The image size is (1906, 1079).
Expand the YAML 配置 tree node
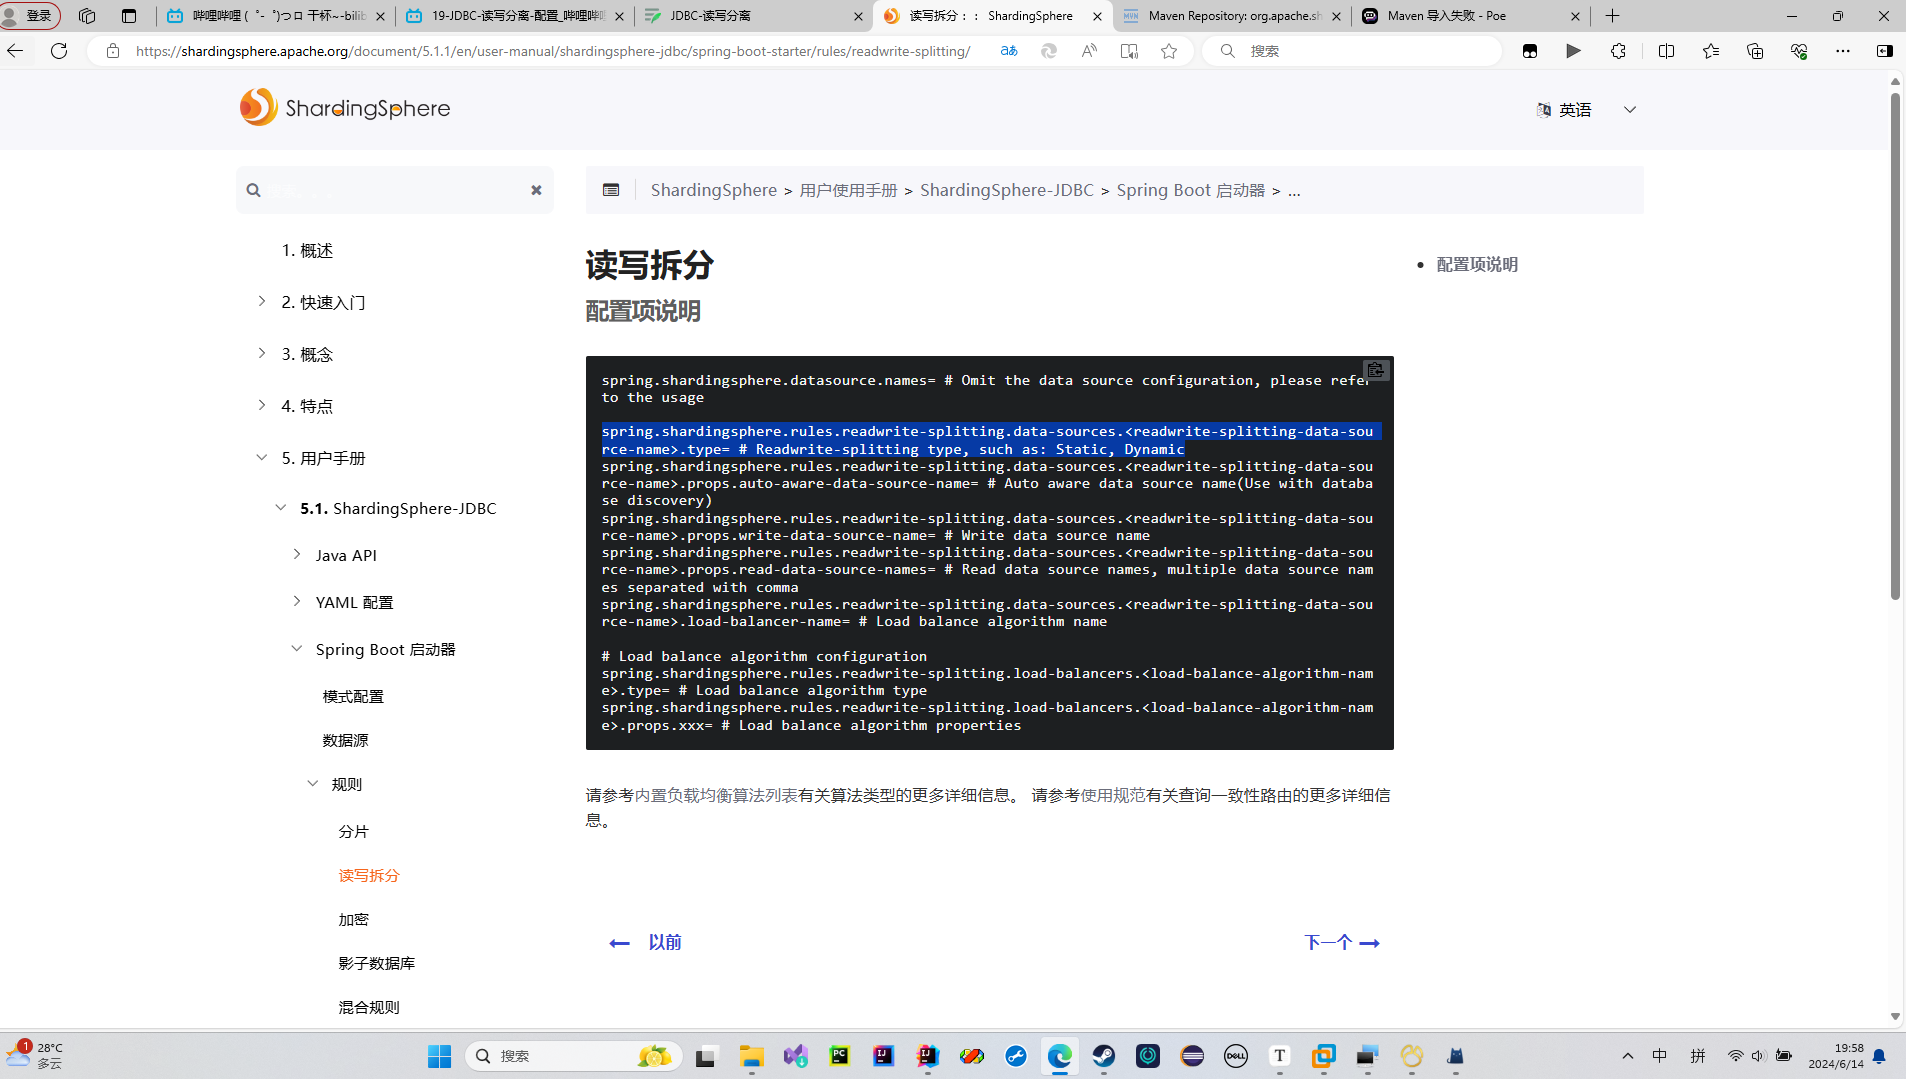click(x=297, y=601)
